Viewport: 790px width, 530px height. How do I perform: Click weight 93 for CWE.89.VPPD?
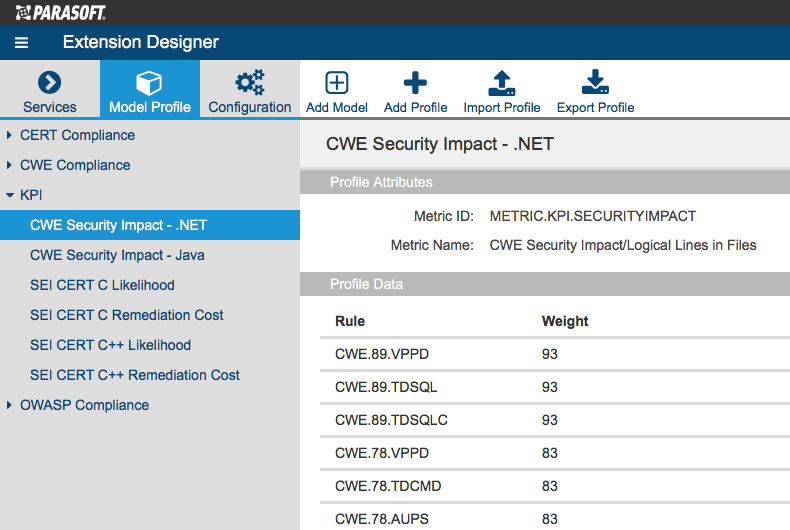coord(550,354)
